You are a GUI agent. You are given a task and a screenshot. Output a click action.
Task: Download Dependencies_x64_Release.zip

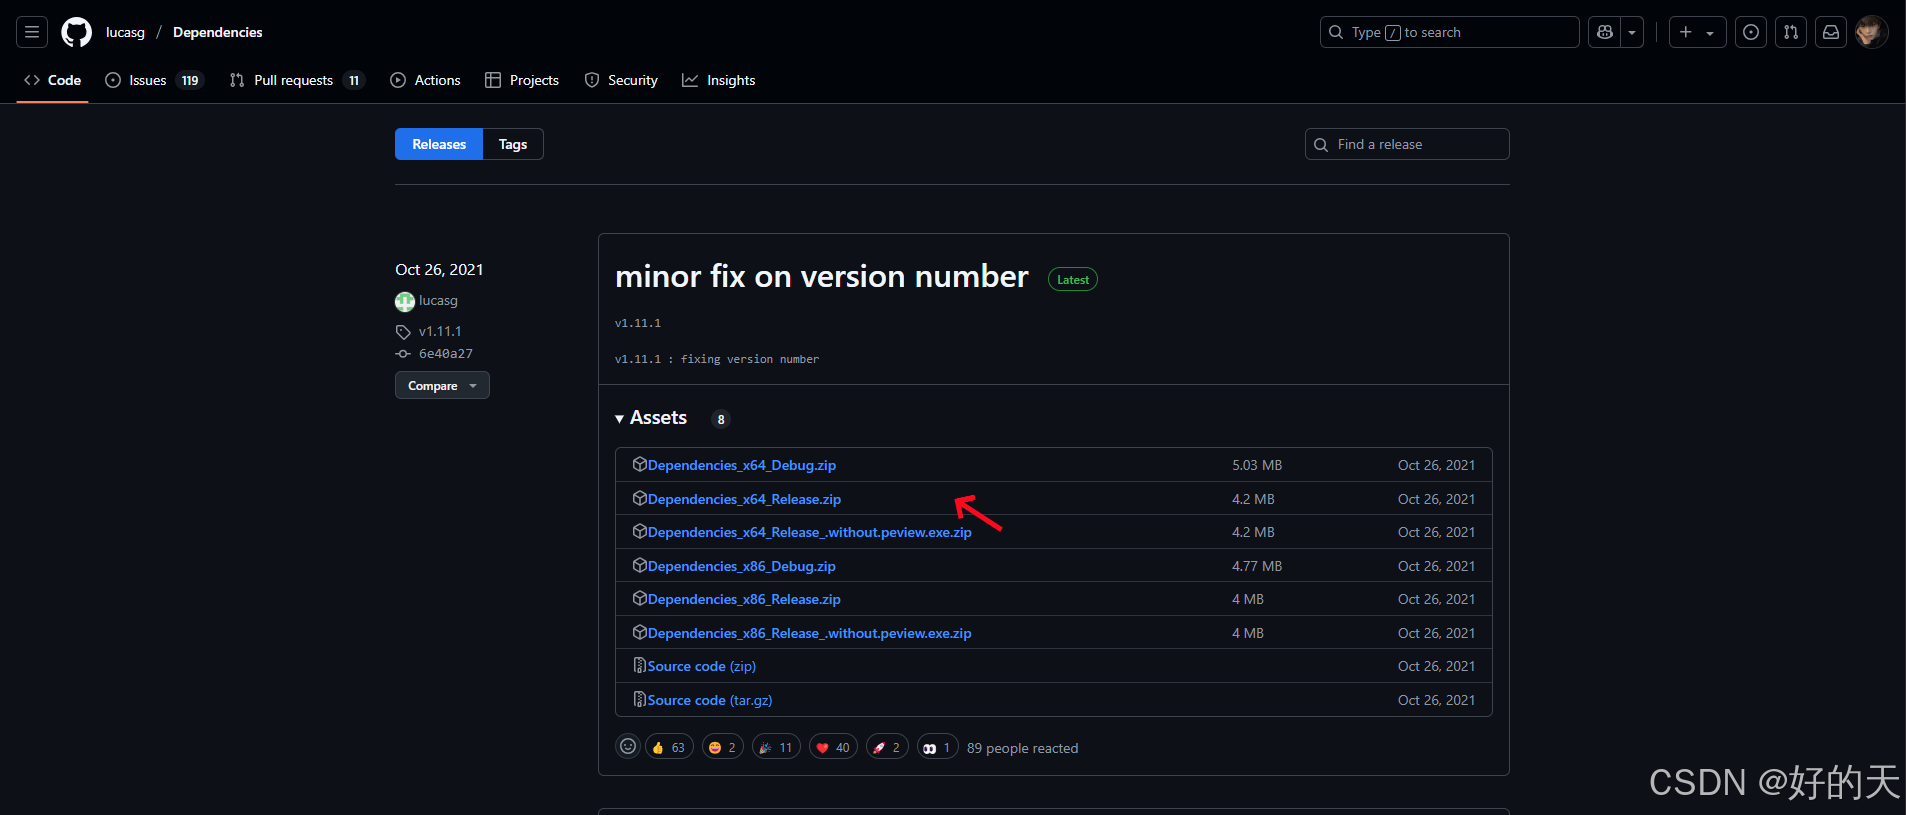coord(744,499)
